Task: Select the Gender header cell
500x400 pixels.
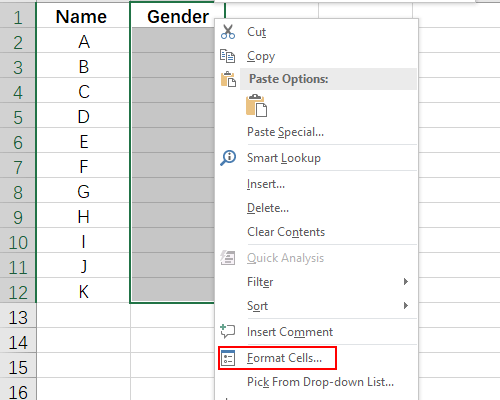Action: tap(178, 15)
